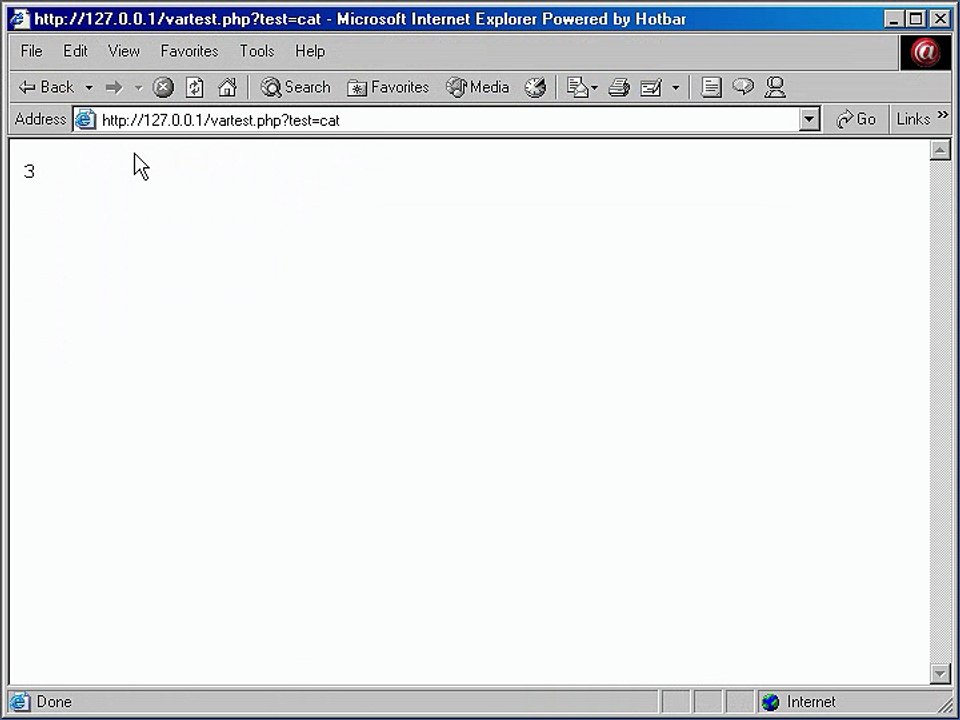
Task: Open the Discuss speech bubble icon
Action: [743, 86]
